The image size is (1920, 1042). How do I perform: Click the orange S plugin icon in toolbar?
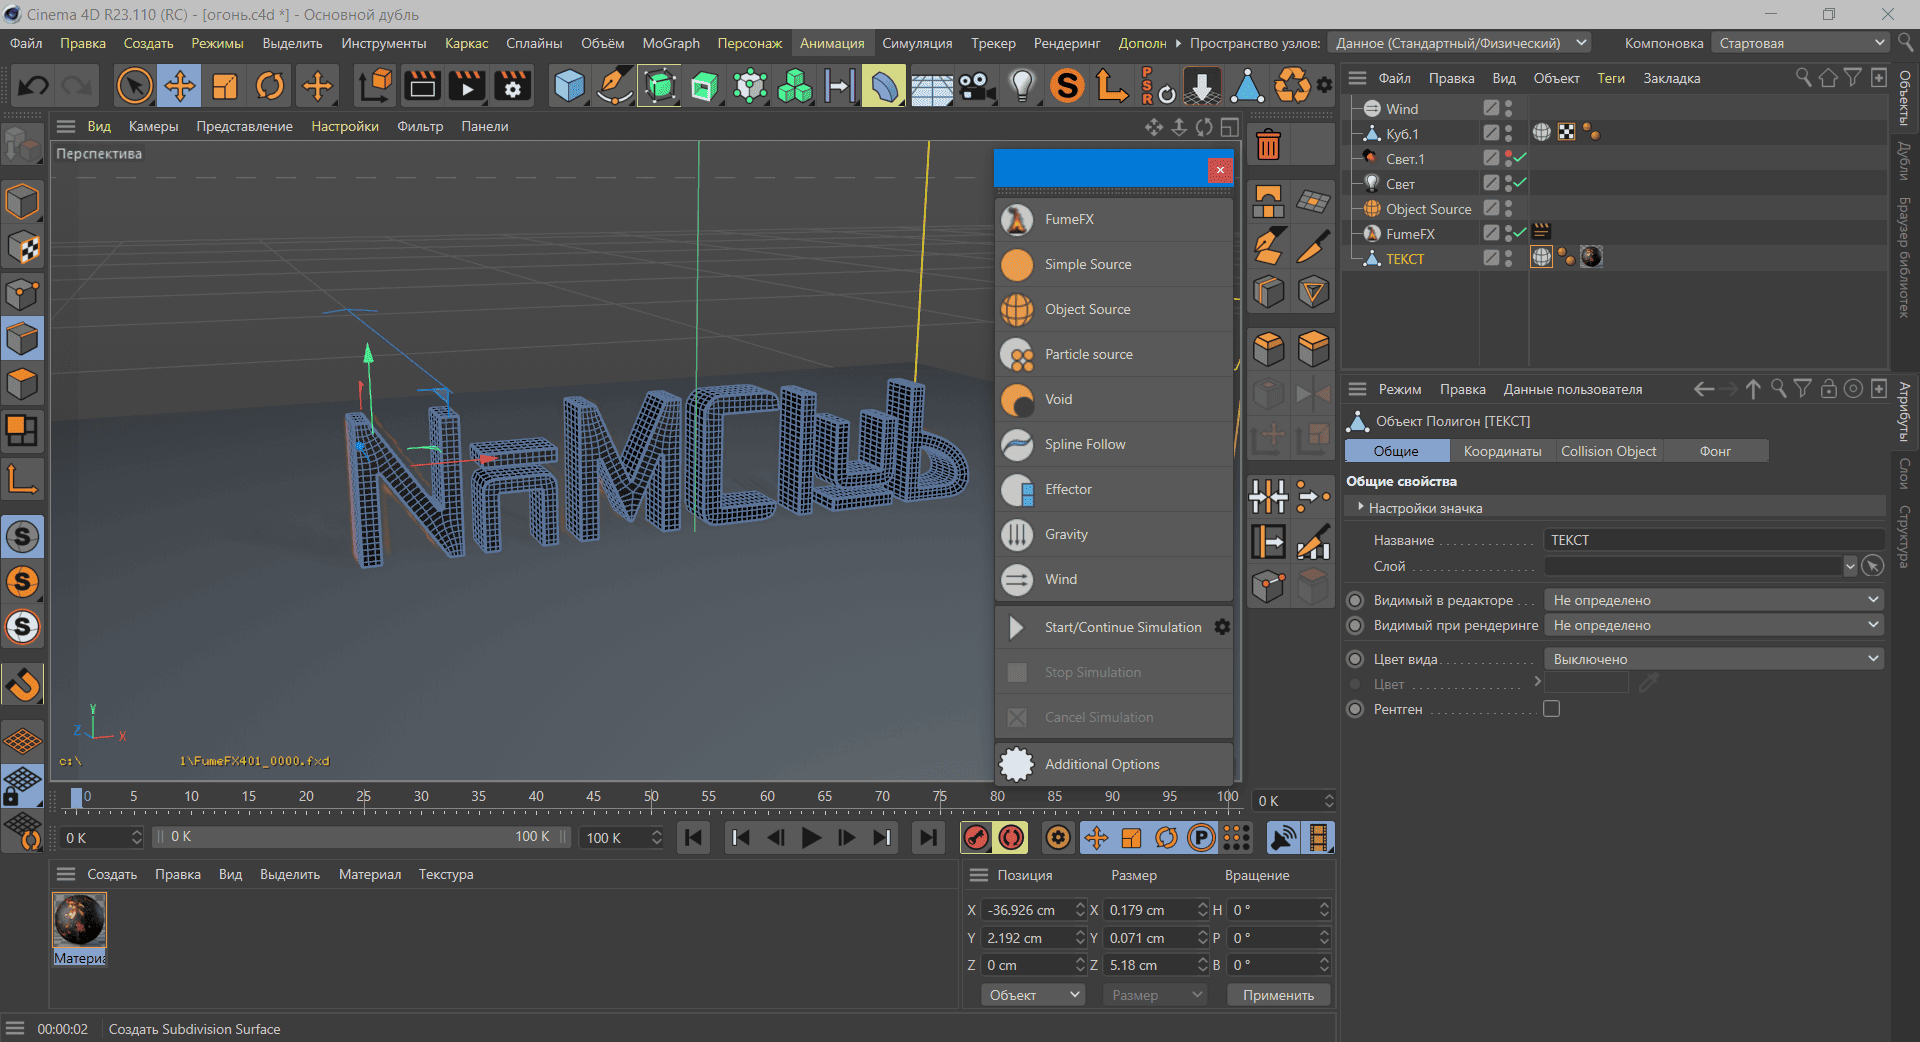pos(1067,86)
